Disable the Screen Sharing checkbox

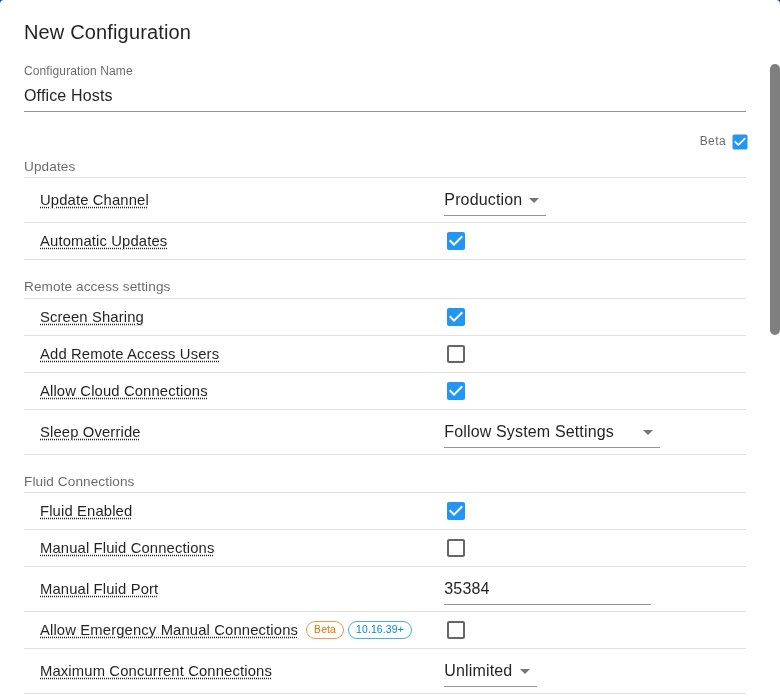click(456, 317)
